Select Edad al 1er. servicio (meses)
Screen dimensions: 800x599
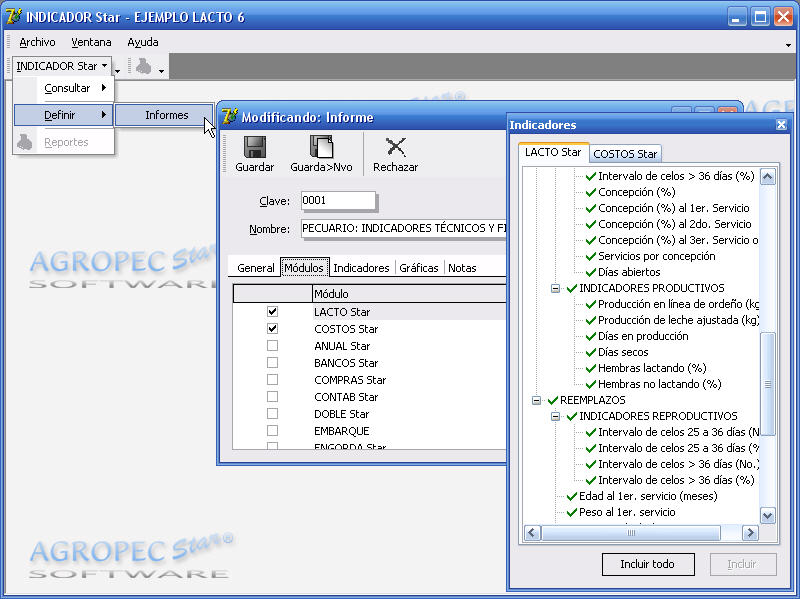pyautogui.click(x=648, y=496)
